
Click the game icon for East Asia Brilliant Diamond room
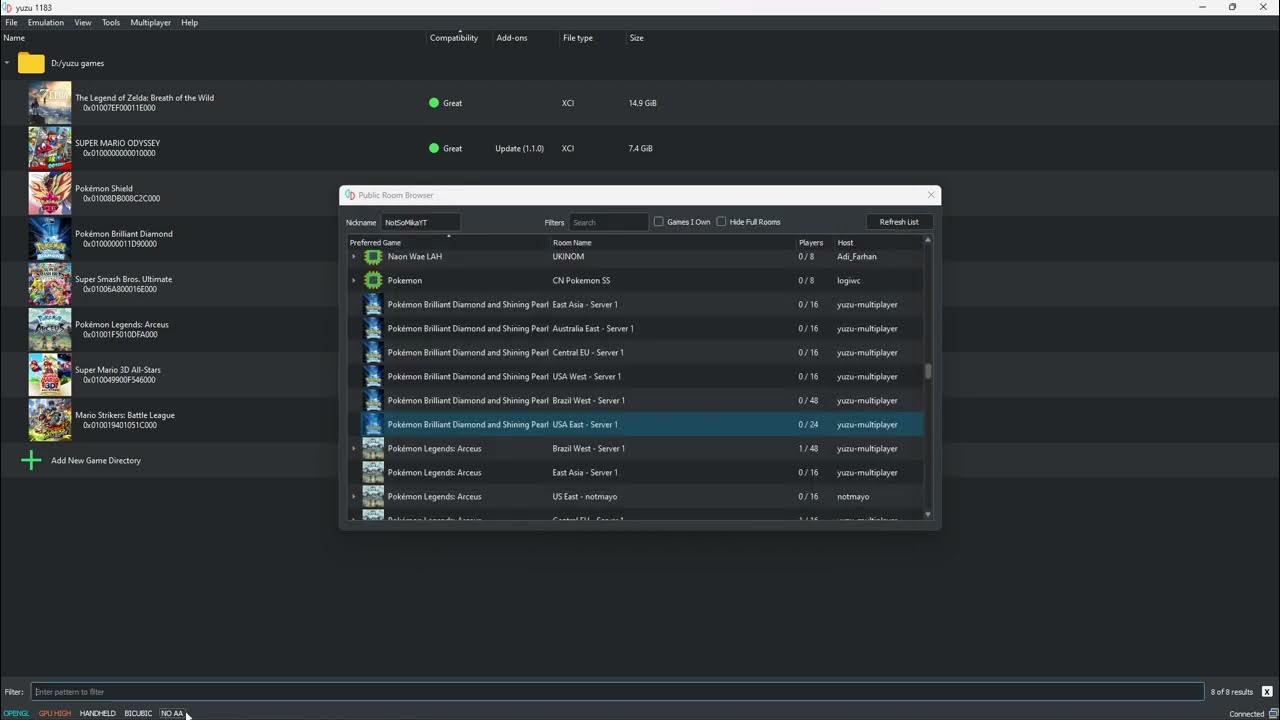373,304
